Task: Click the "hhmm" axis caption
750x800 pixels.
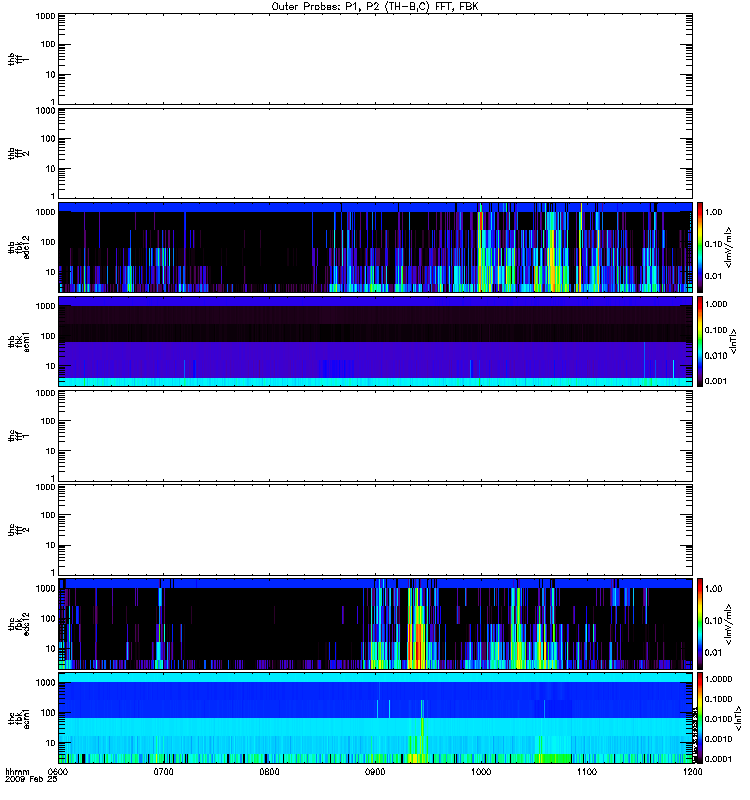Action: 17,772
